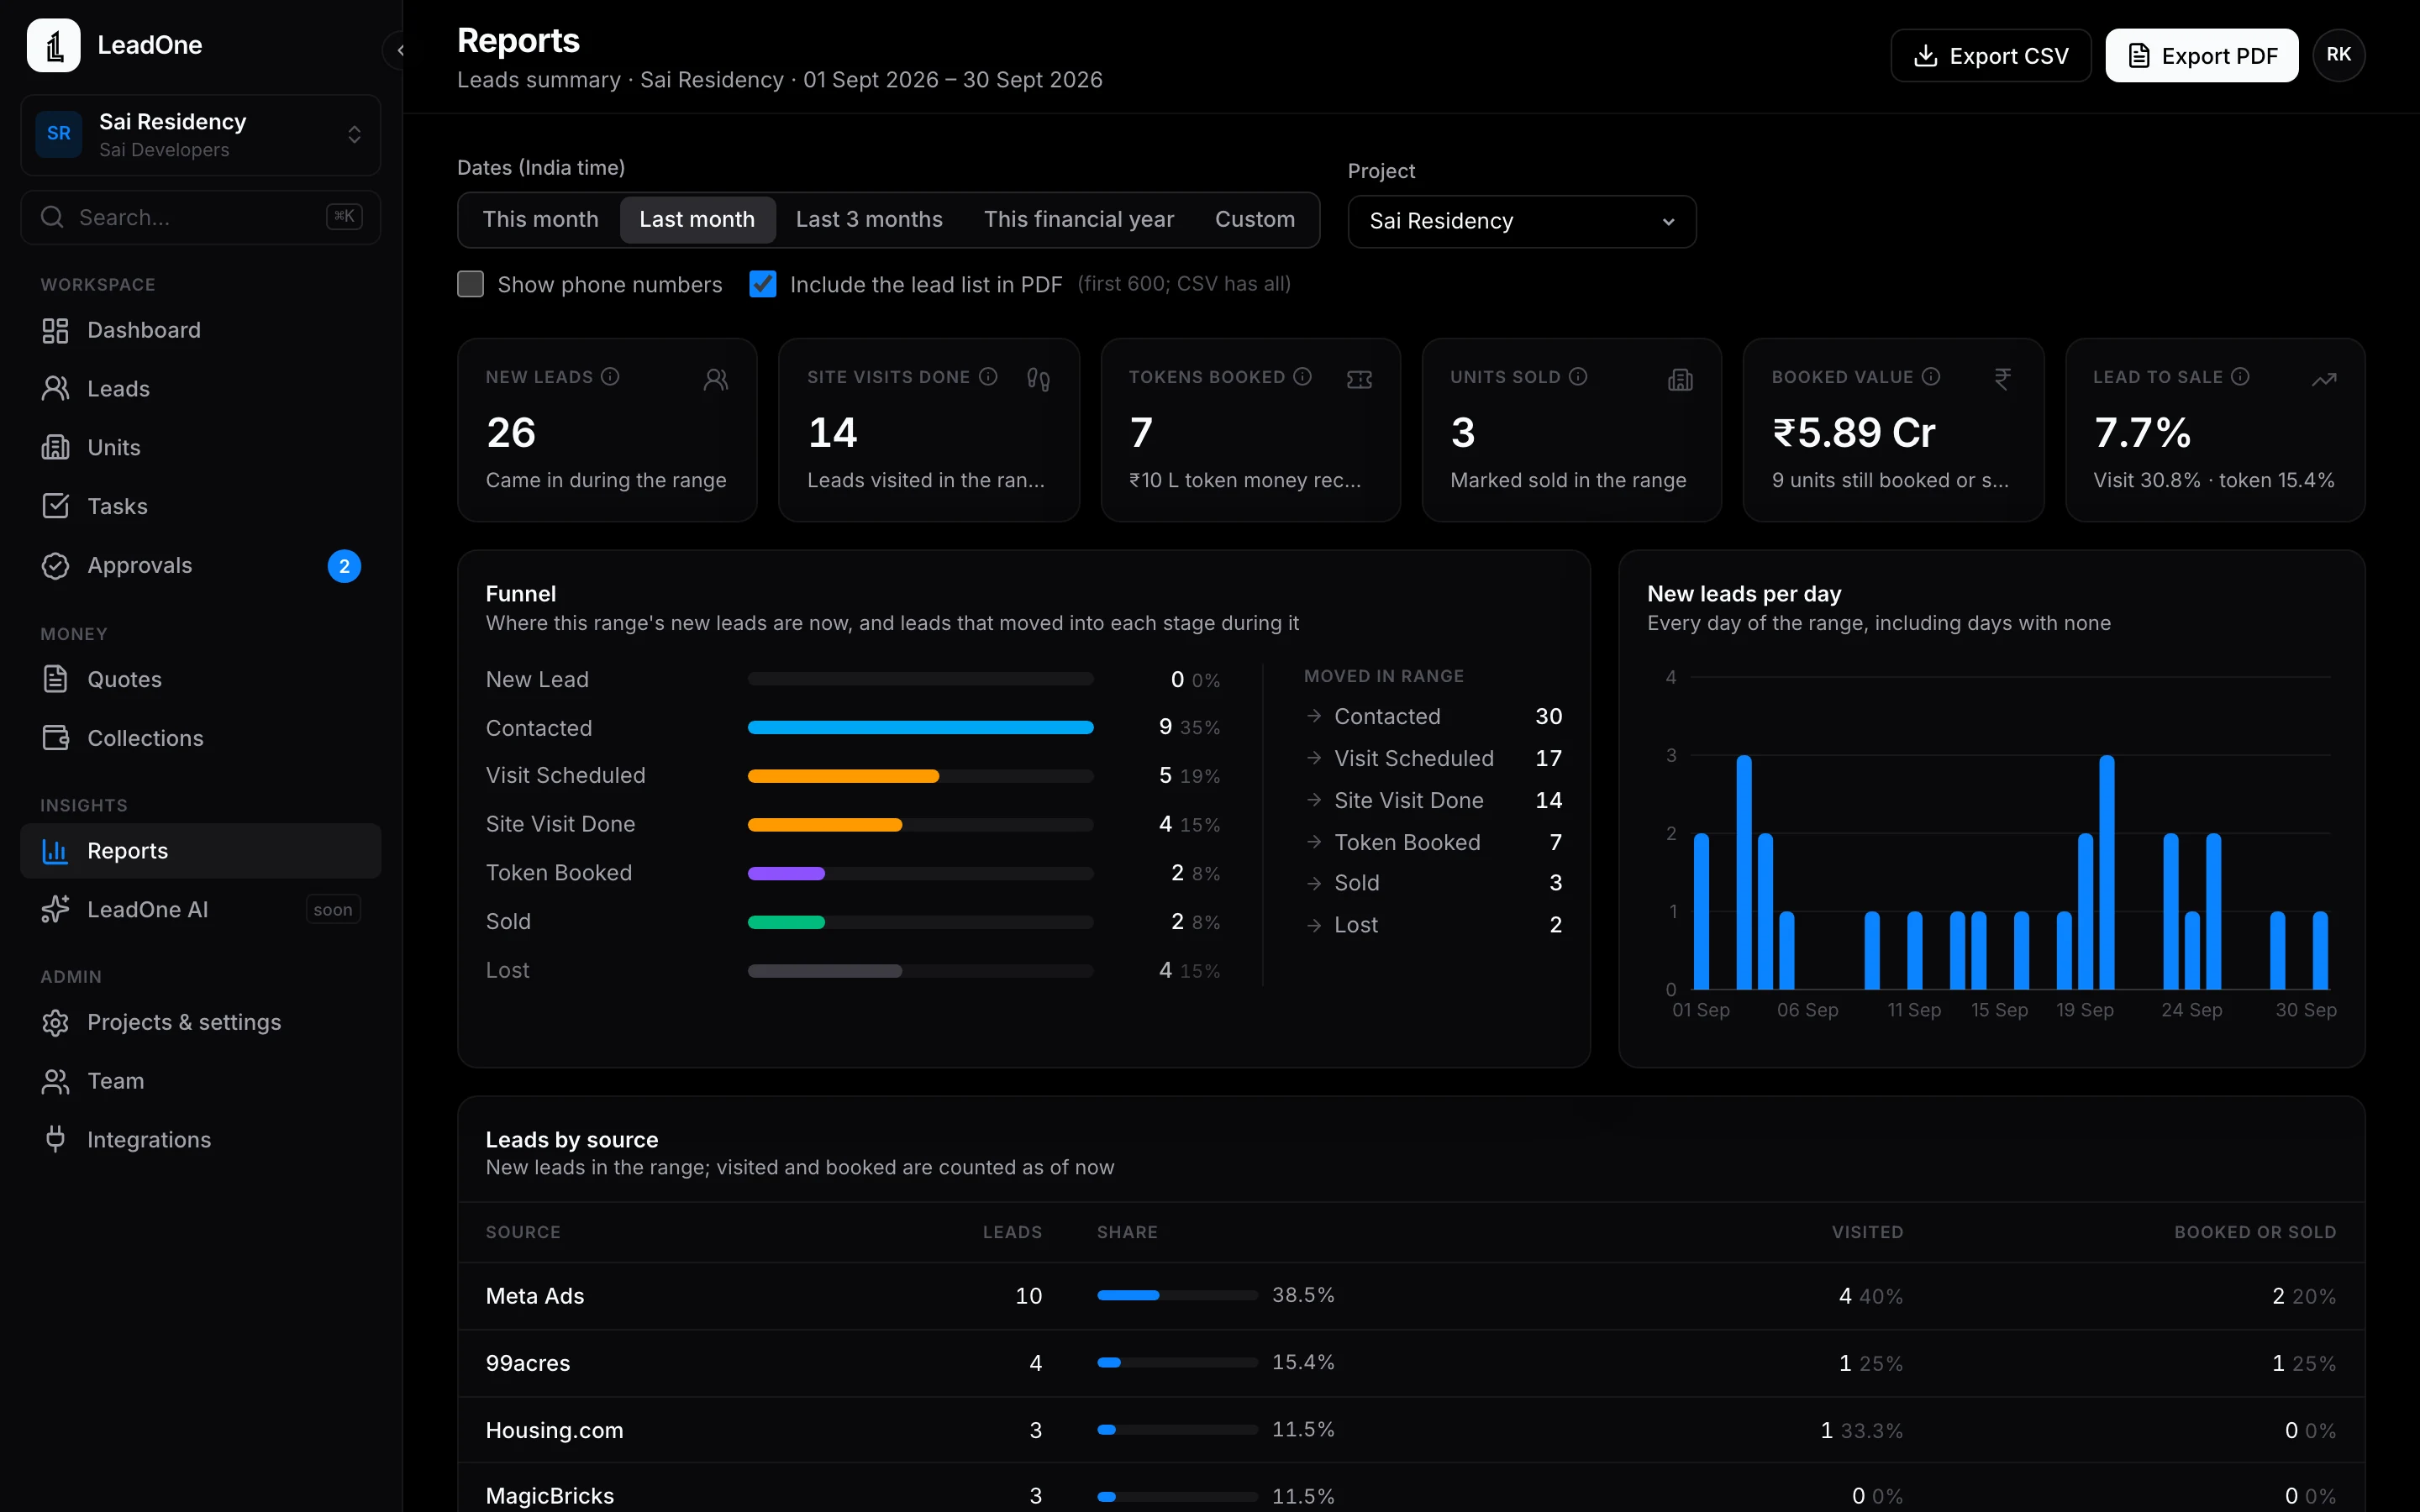Click the Integrations plug icon
This screenshot has width=2420, height=1512.
pos(55,1139)
